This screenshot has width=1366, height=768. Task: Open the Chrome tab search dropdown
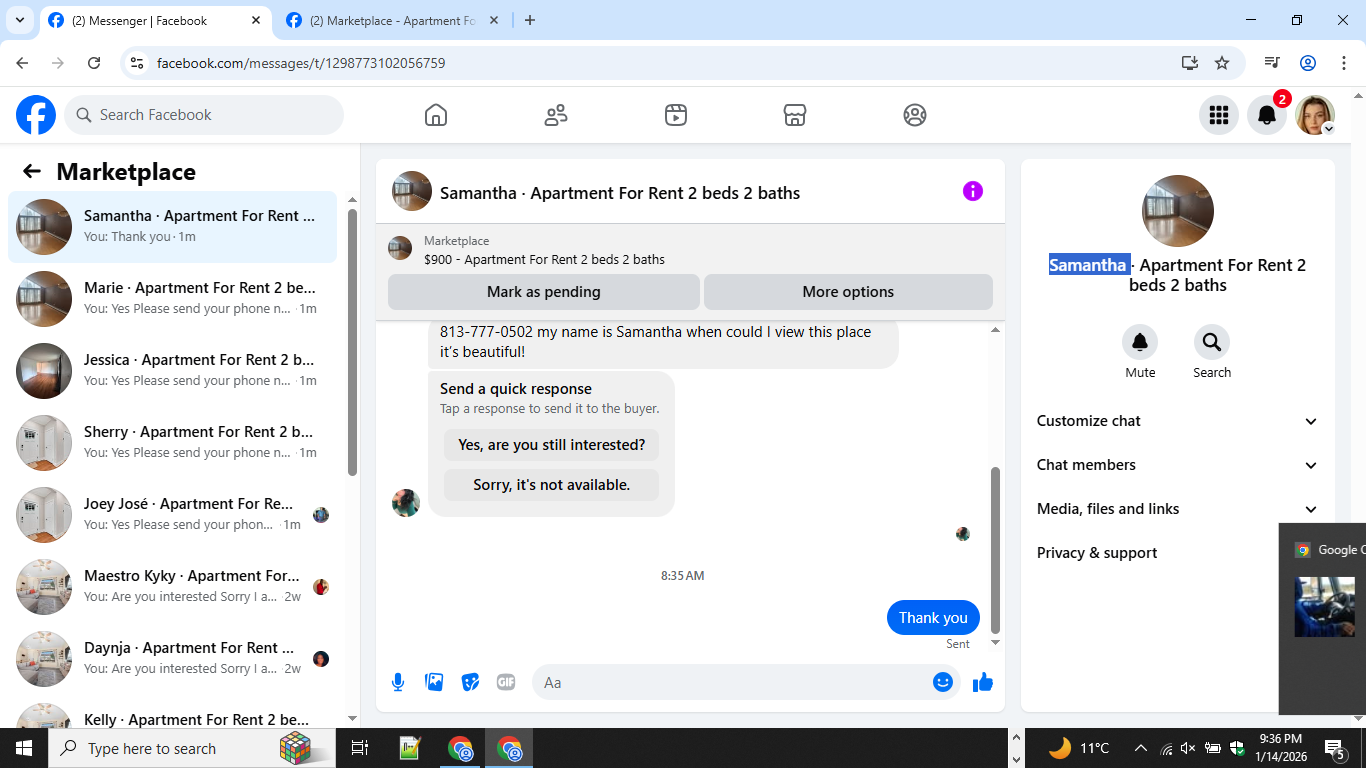pos(19,20)
